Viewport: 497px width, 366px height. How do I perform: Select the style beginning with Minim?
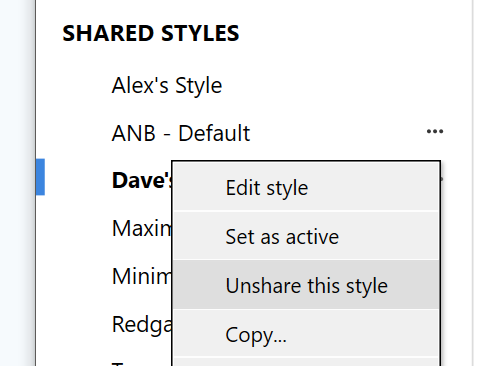click(142, 276)
